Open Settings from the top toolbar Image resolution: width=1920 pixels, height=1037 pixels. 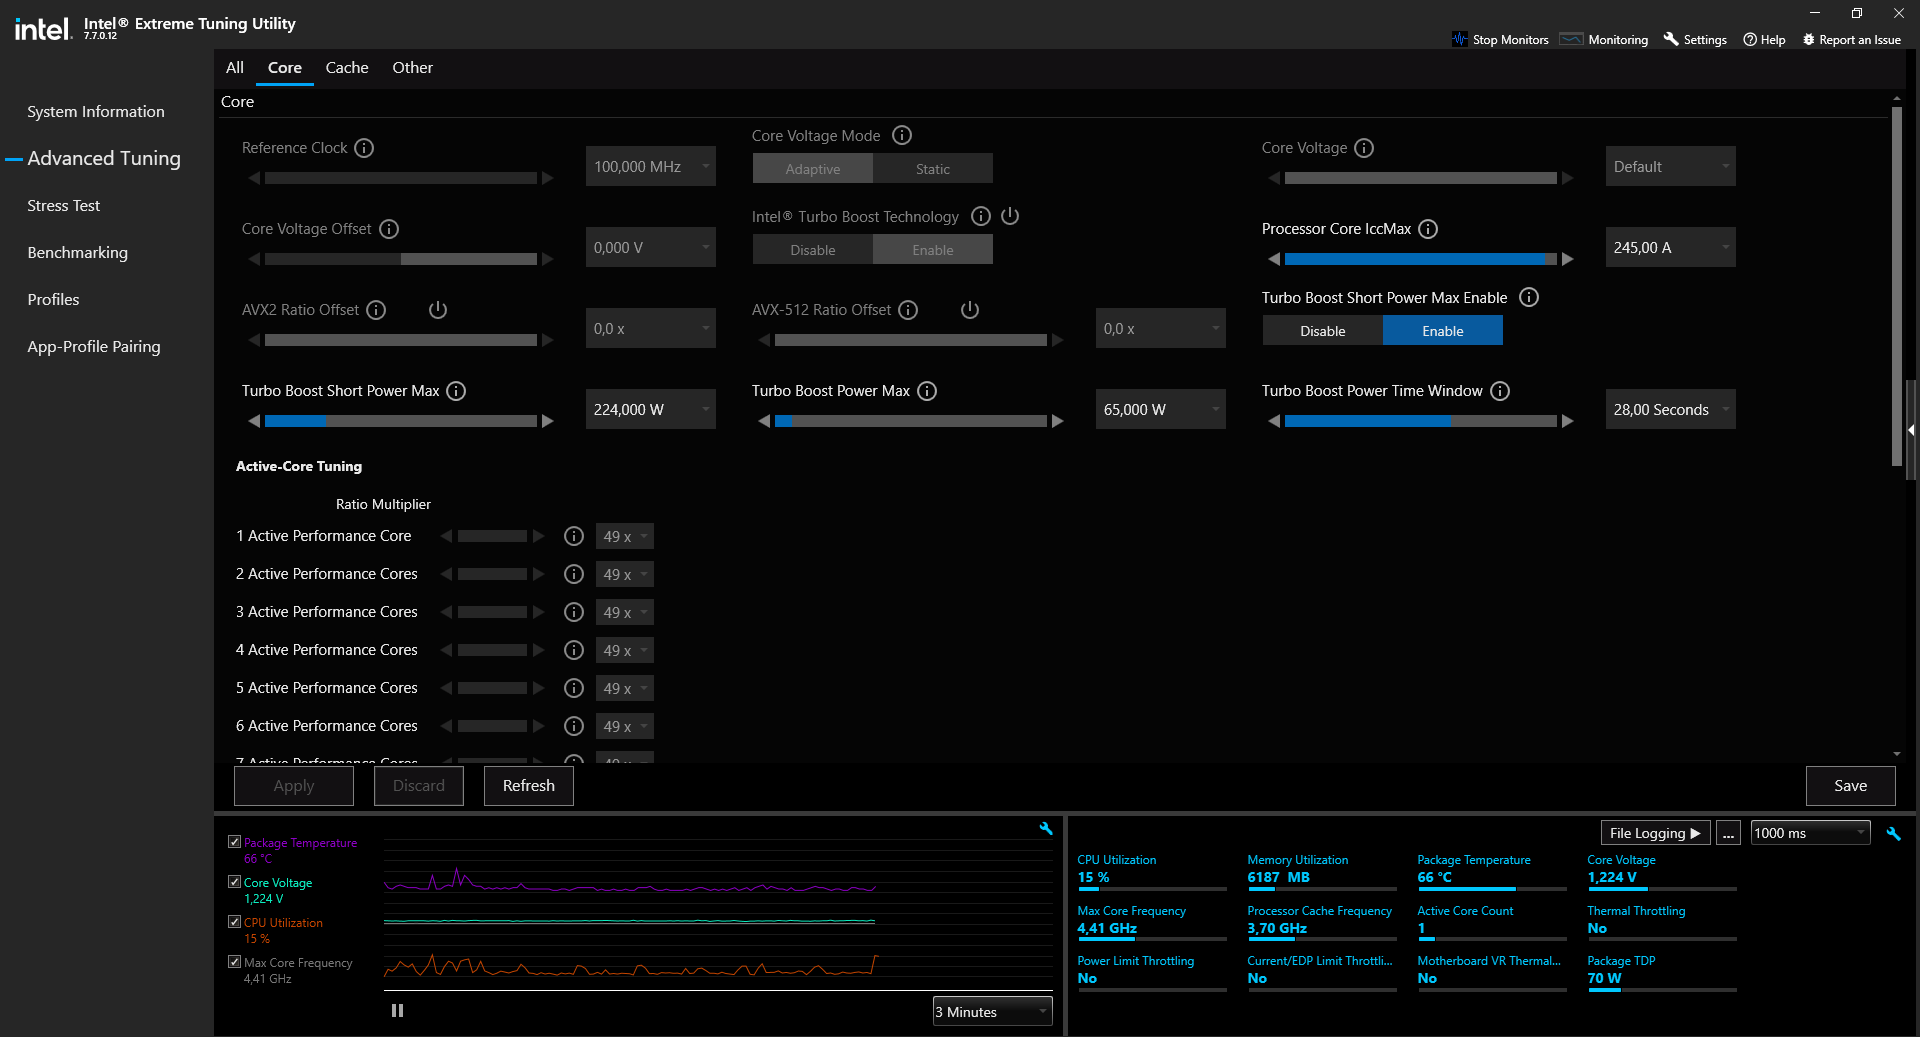[1695, 39]
